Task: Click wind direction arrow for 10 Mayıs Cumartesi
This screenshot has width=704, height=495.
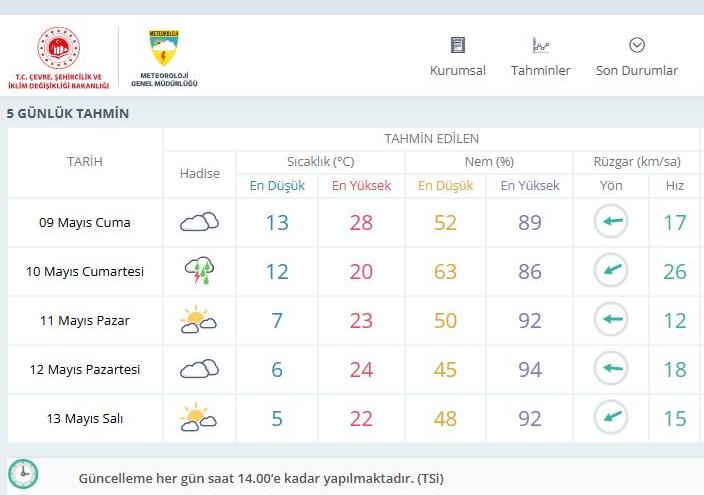Action: (x=611, y=270)
